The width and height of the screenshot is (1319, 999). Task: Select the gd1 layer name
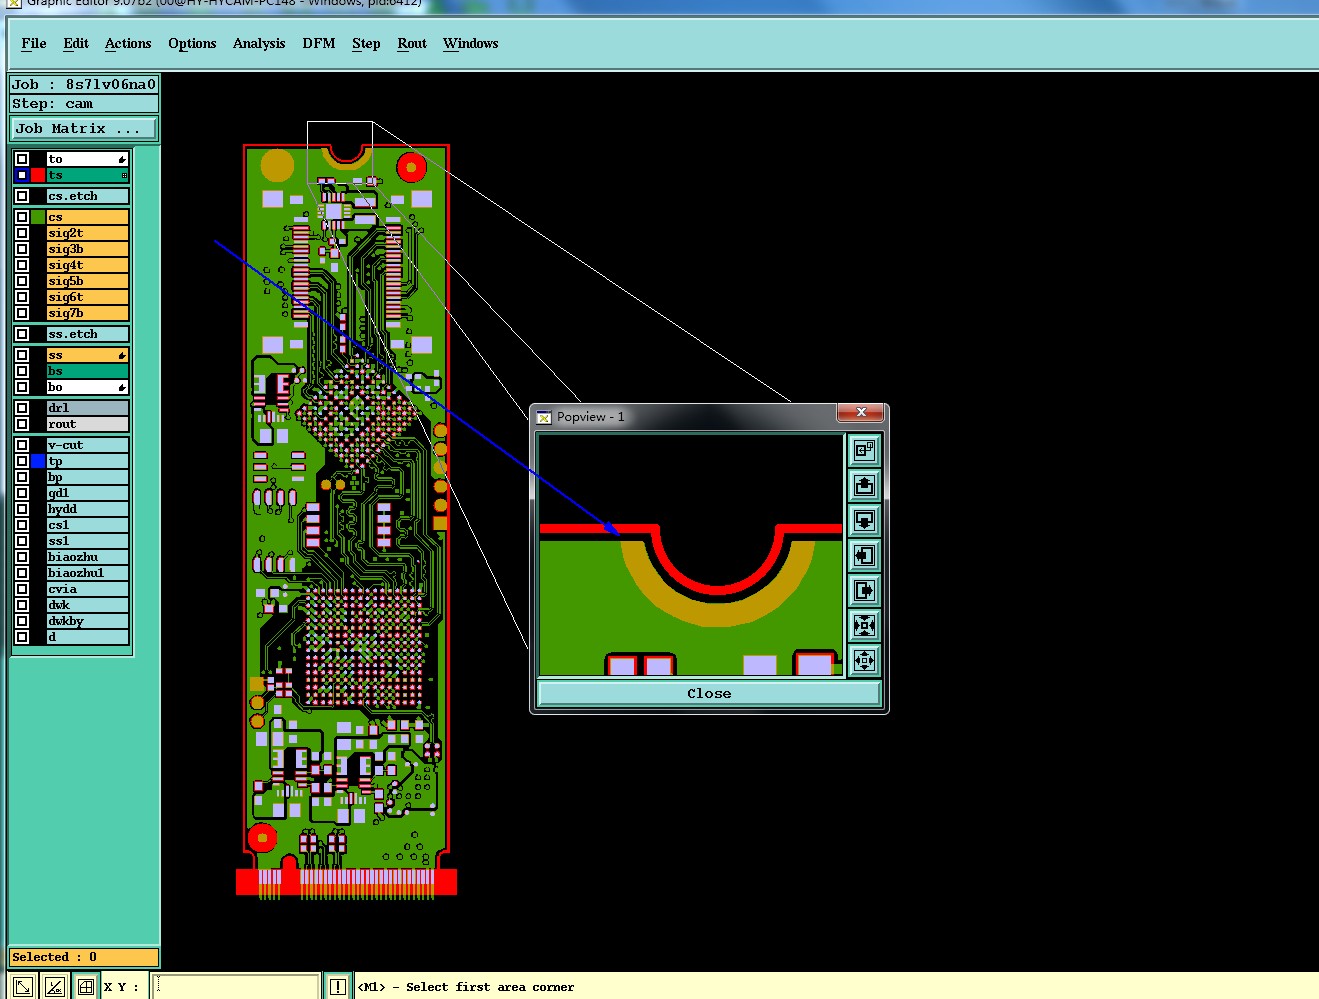click(88, 493)
